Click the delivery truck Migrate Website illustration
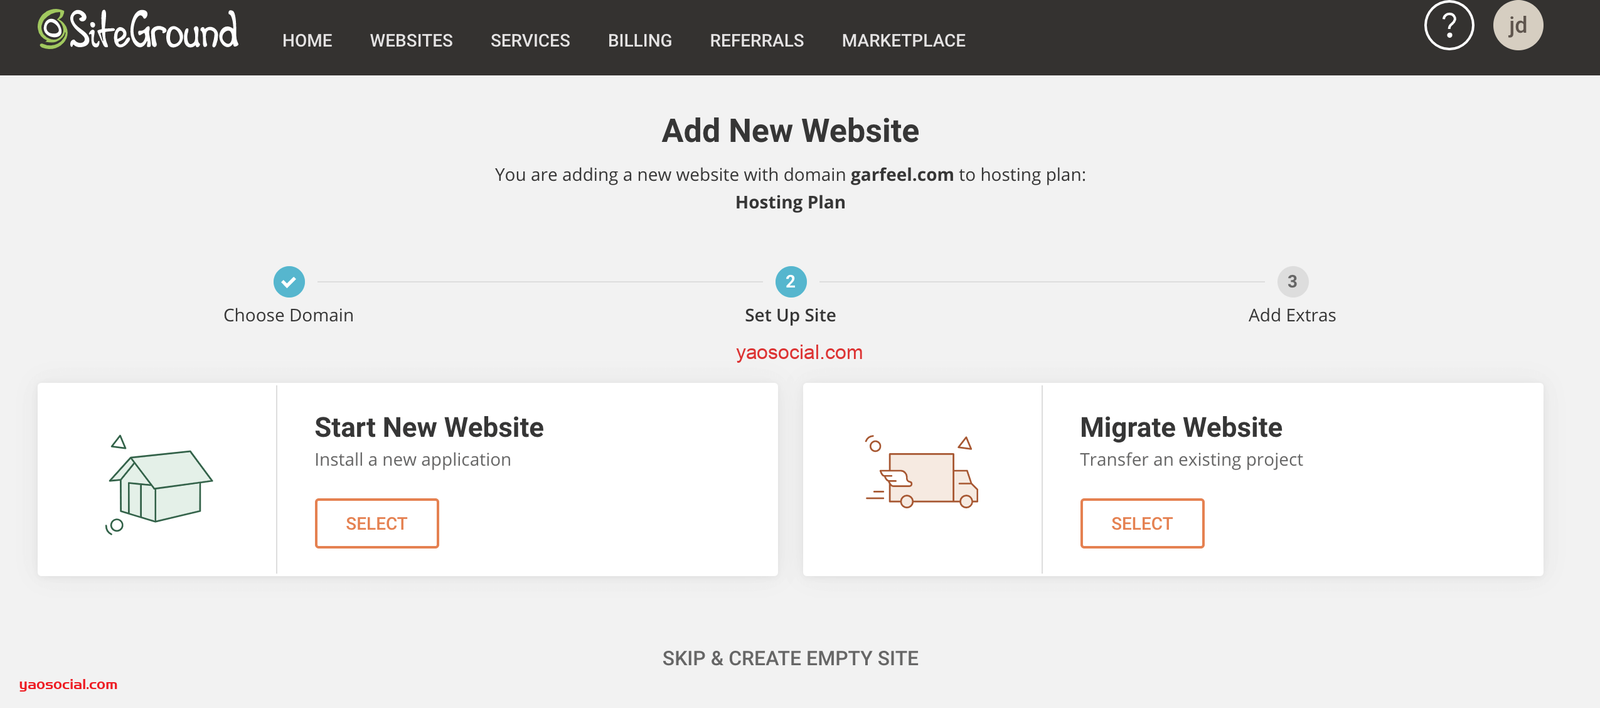Viewport: 1600px width, 708px height. pyautogui.click(x=922, y=473)
